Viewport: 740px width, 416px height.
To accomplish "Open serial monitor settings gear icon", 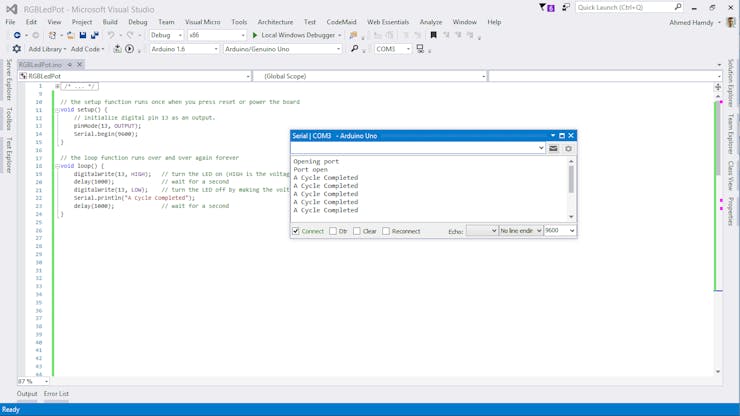I will (x=568, y=148).
